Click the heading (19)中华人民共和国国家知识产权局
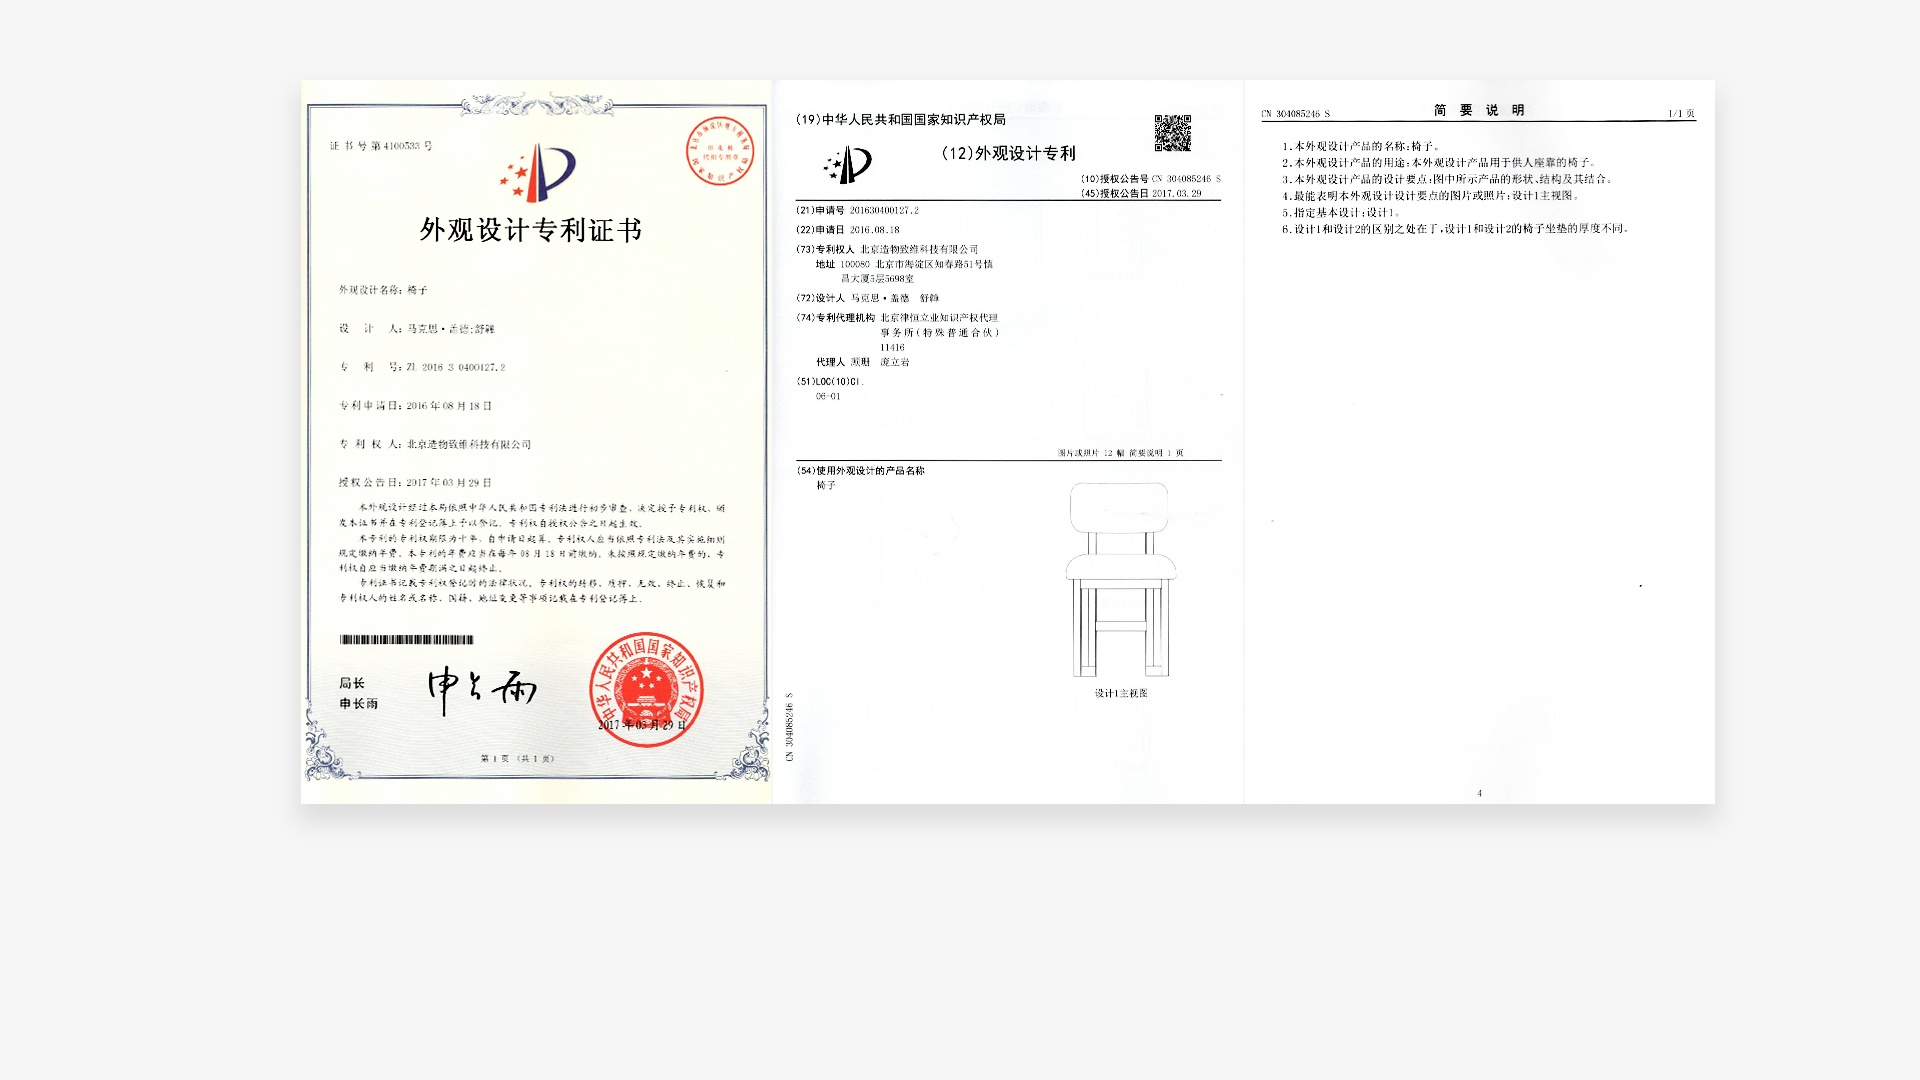 pyautogui.click(x=901, y=119)
